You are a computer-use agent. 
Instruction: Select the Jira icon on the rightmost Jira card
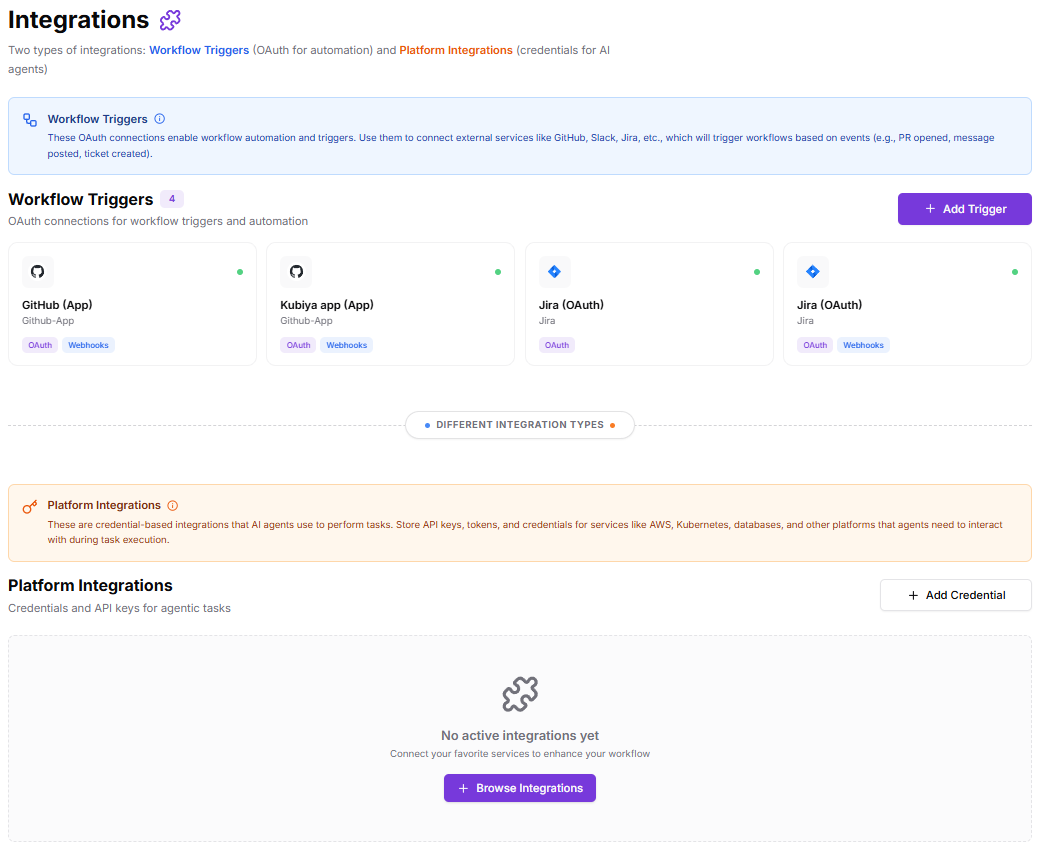coord(812,271)
